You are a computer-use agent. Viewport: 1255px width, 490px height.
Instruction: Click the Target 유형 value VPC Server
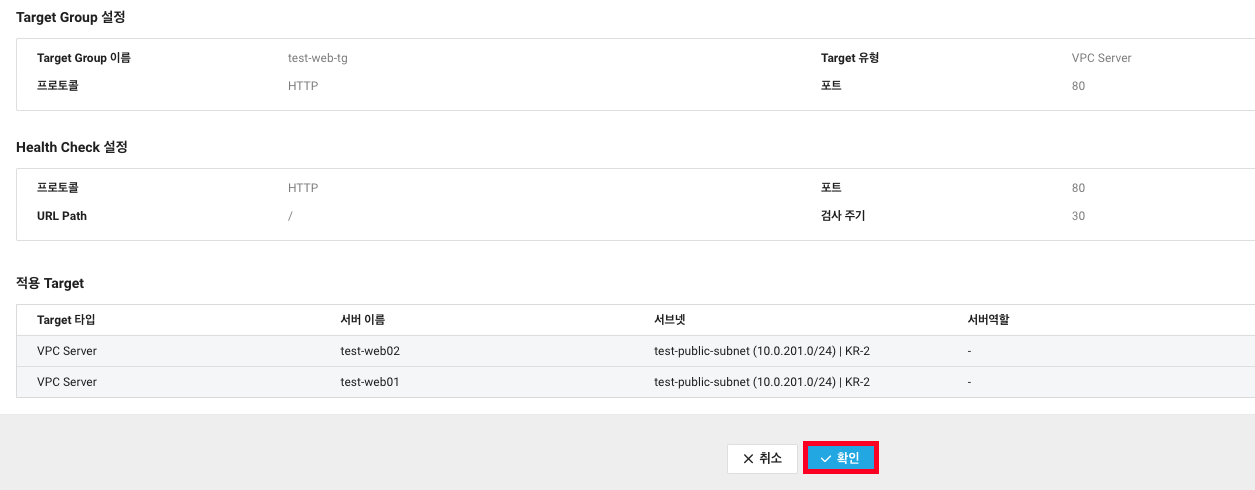pyautogui.click(x=1101, y=58)
